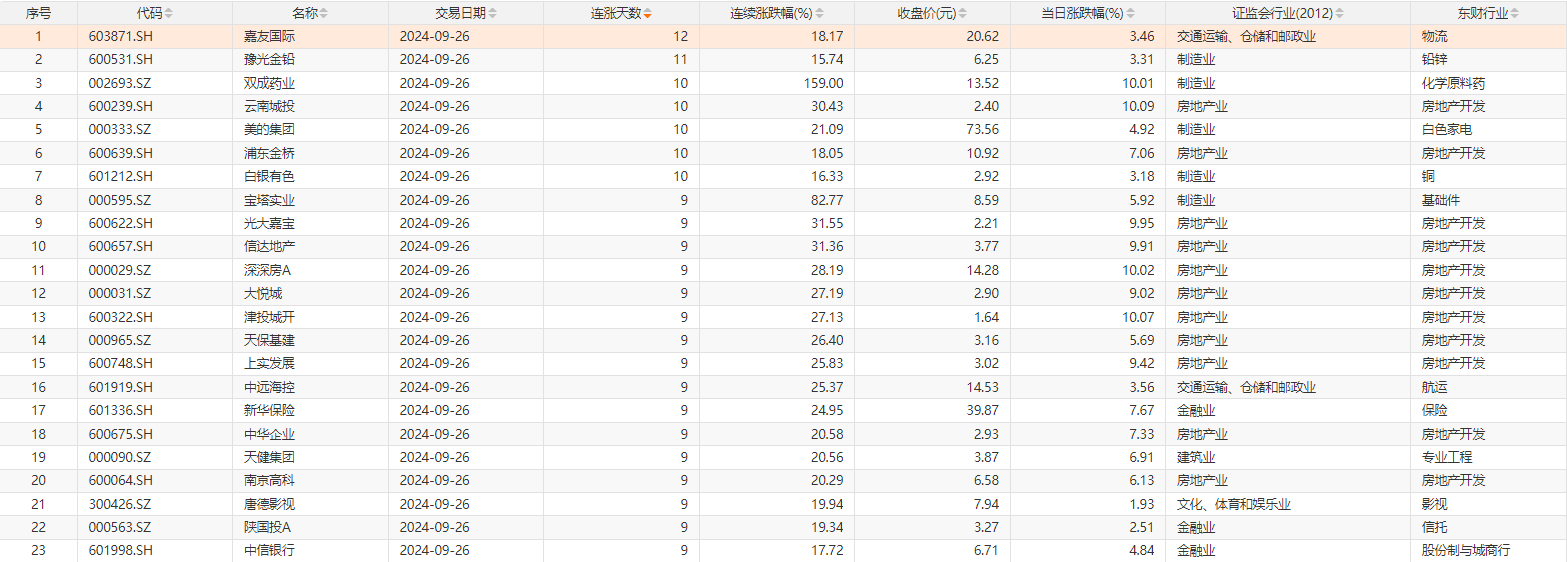This screenshot has width=1567, height=562.
Task: Select stock code 000031.SZ
Action: [120, 293]
